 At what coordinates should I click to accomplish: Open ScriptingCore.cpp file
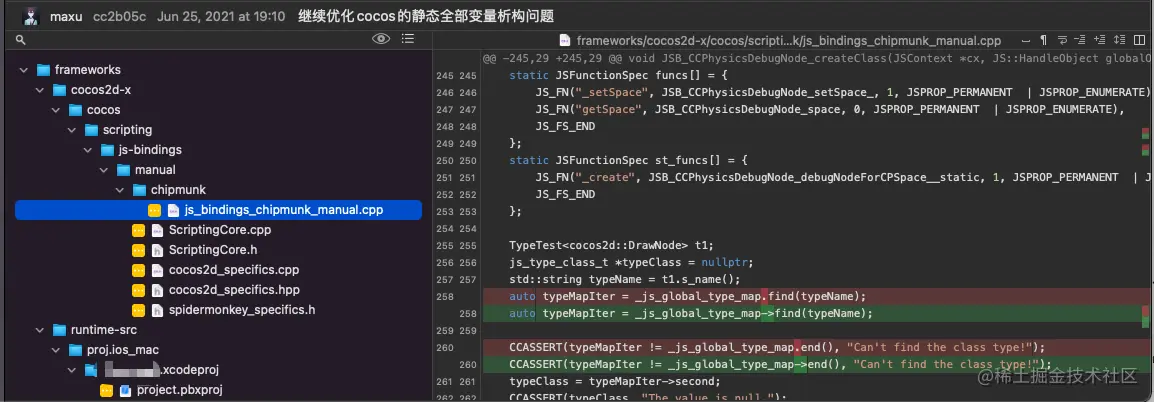(x=220, y=230)
